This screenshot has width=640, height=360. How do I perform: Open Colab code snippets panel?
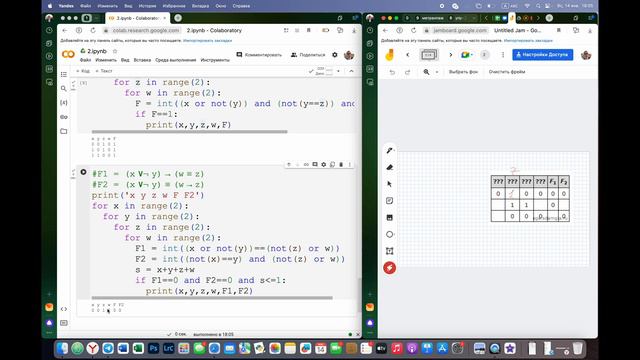pyautogui.click(x=64, y=309)
